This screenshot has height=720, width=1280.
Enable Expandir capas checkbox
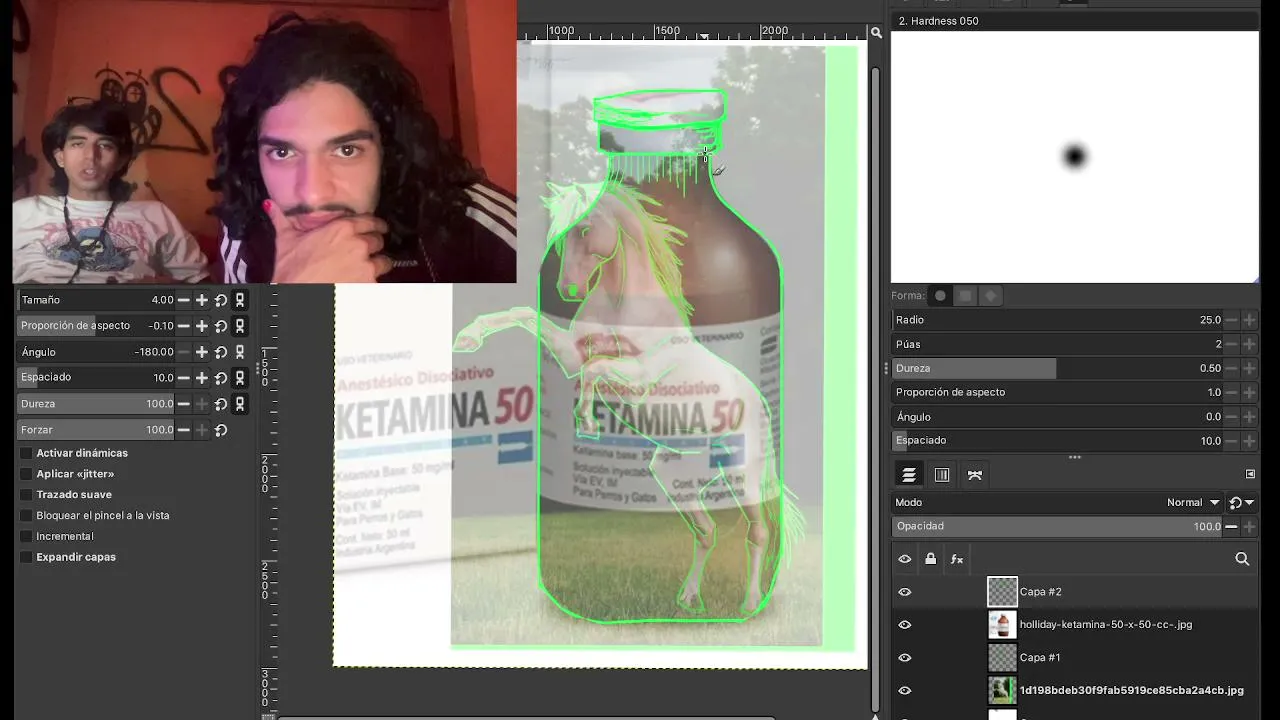26,557
